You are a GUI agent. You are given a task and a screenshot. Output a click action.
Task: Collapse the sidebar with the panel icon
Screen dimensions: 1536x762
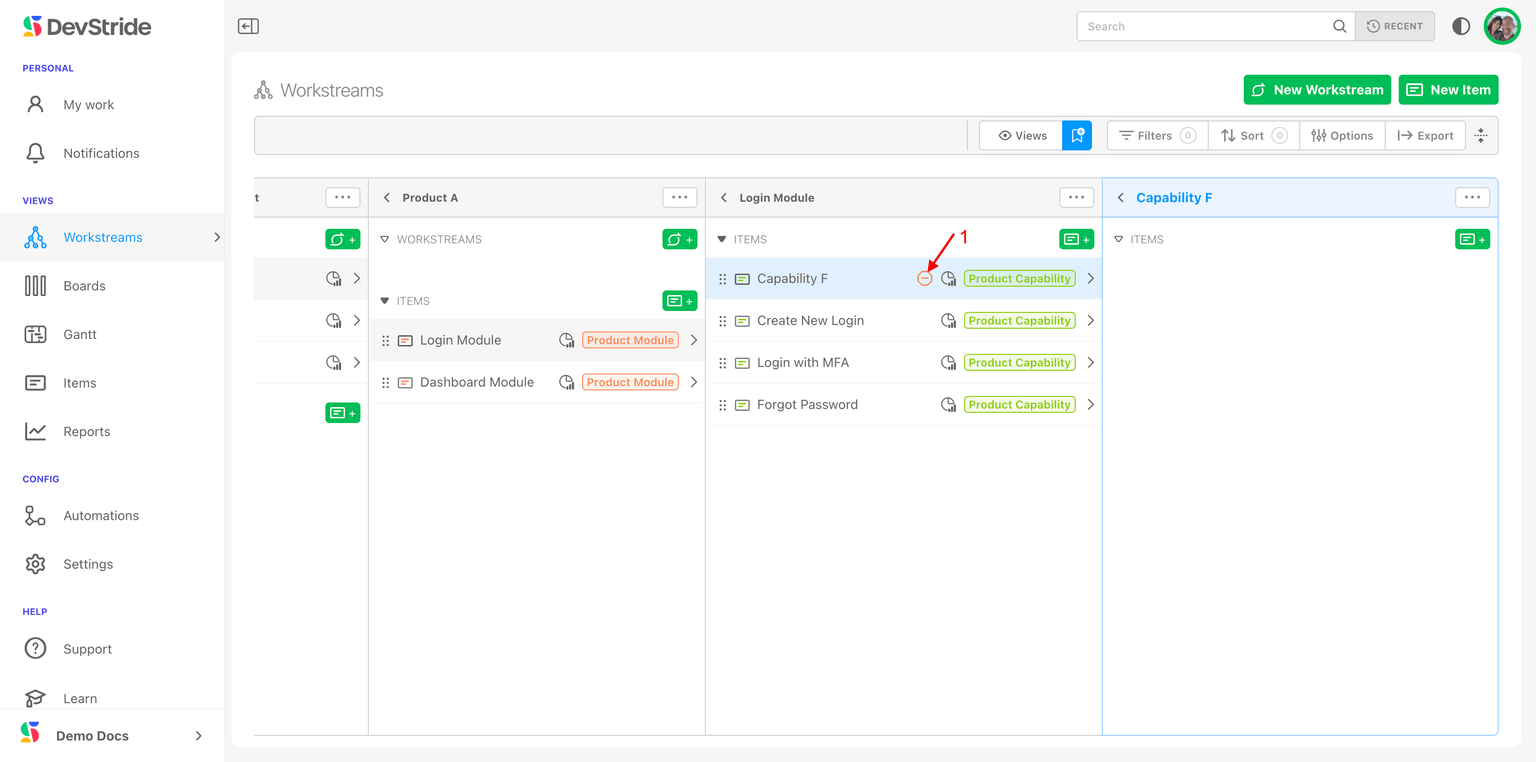coord(248,27)
